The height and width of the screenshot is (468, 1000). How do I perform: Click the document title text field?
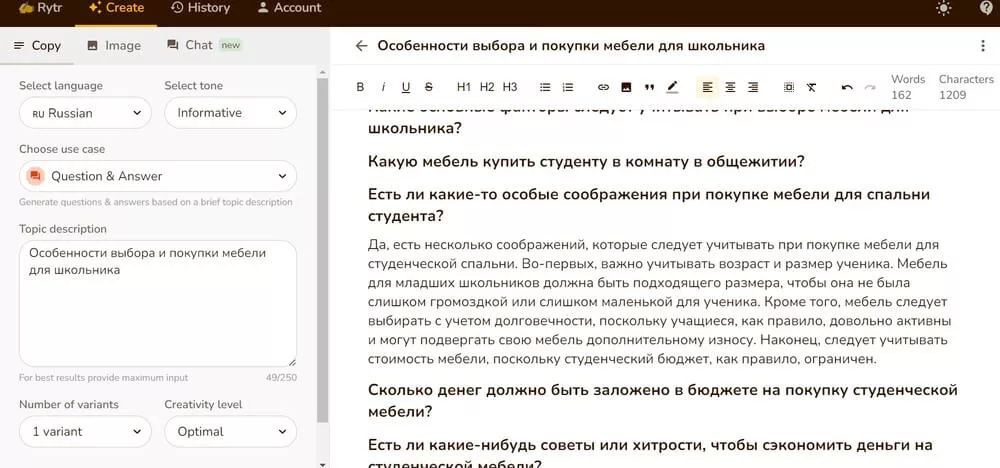point(571,46)
